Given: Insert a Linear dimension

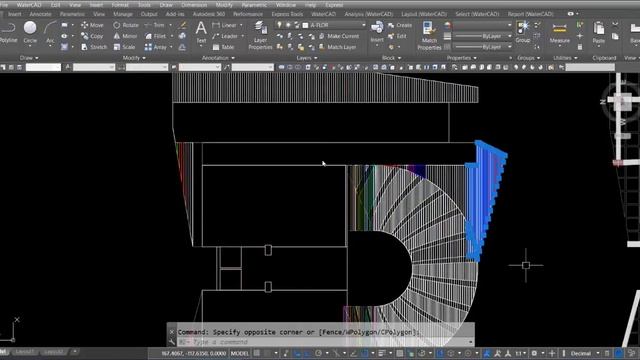Looking at the screenshot, I should point(224,25).
